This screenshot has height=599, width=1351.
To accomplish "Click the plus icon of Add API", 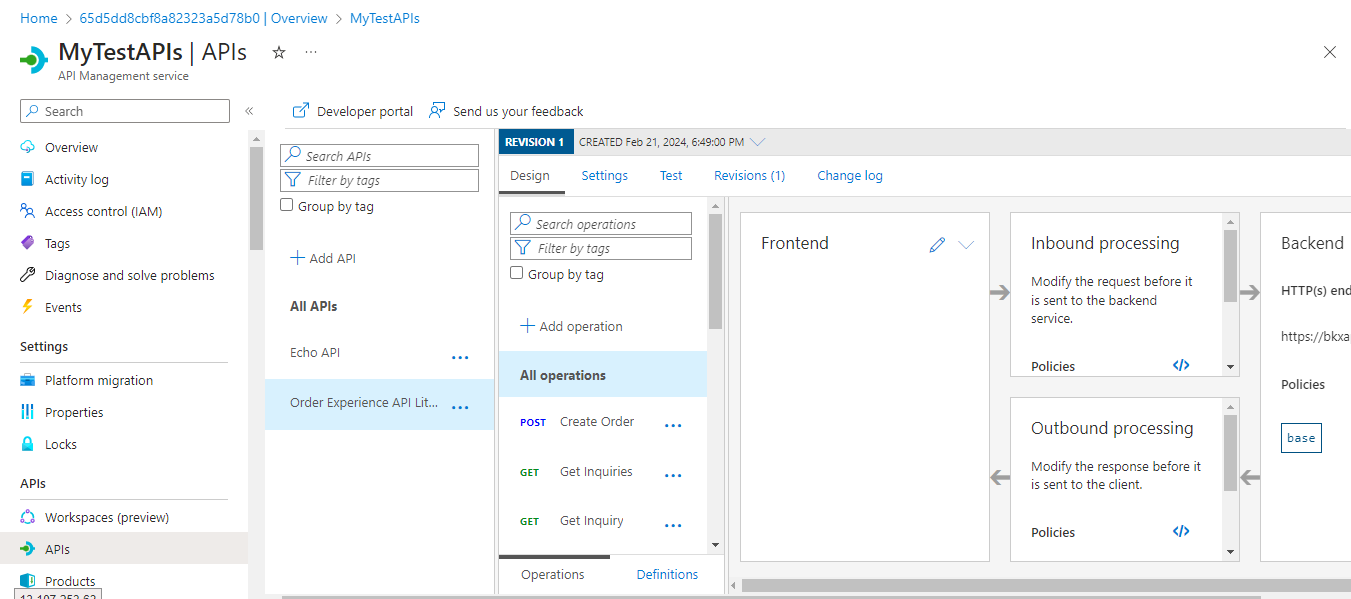I will tap(297, 258).
